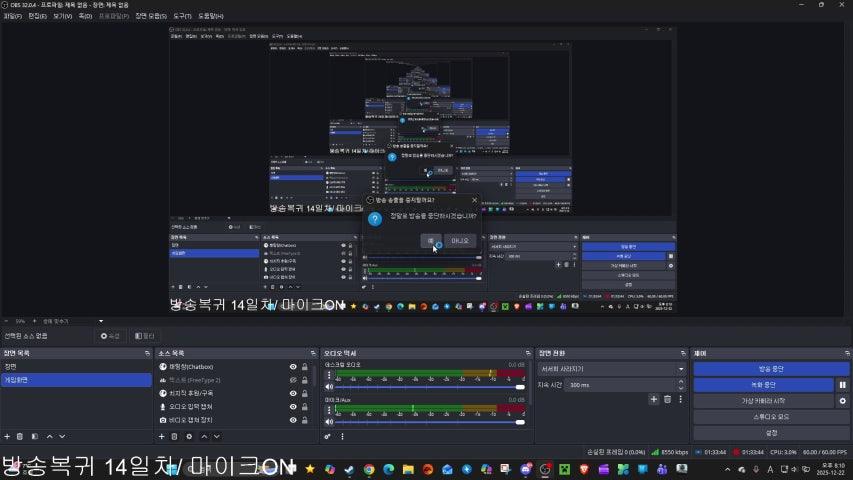Add a new scene with the plus icon
Viewport: 853px width, 480px height.
click(7, 436)
